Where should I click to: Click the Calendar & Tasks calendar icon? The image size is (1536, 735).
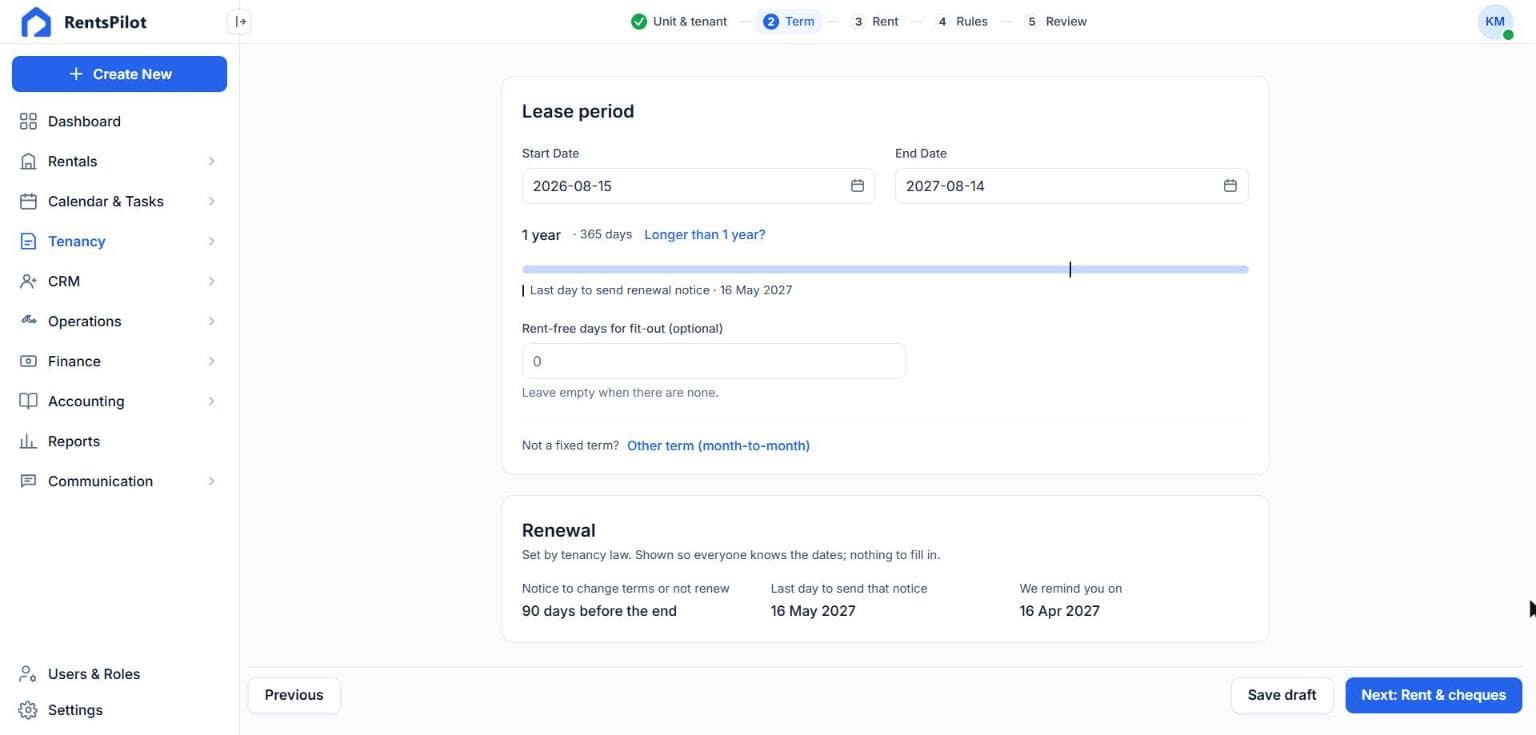[28, 201]
